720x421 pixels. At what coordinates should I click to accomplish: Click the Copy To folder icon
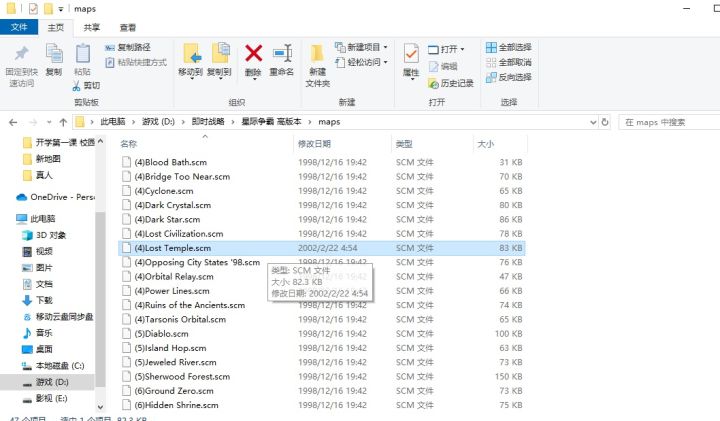221,53
